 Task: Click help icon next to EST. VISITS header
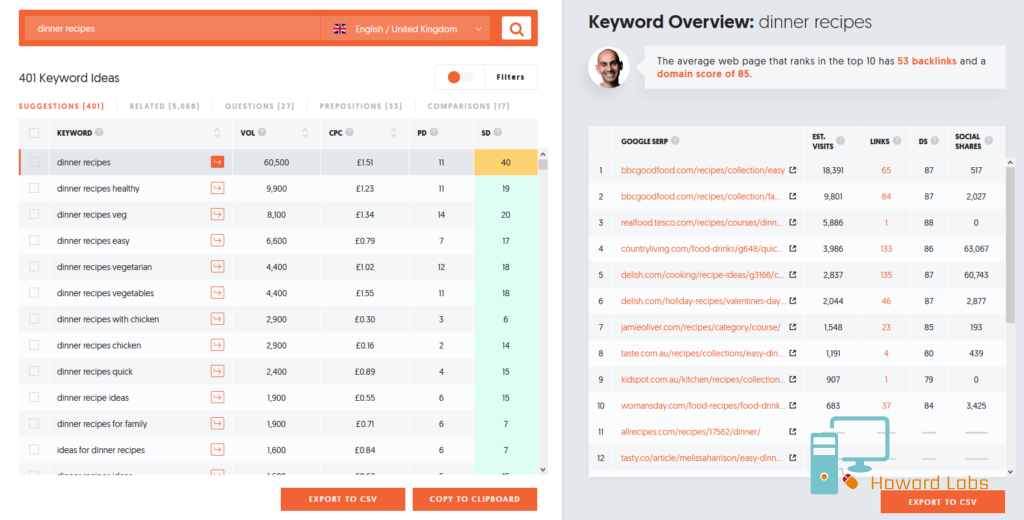point(840,140)
